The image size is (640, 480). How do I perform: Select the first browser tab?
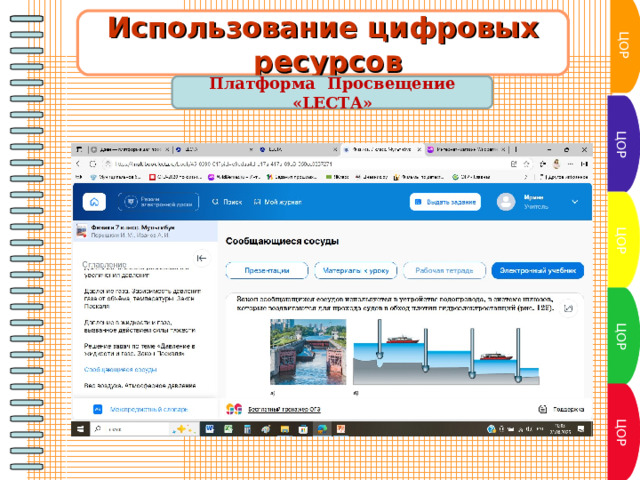pos(130,150)
